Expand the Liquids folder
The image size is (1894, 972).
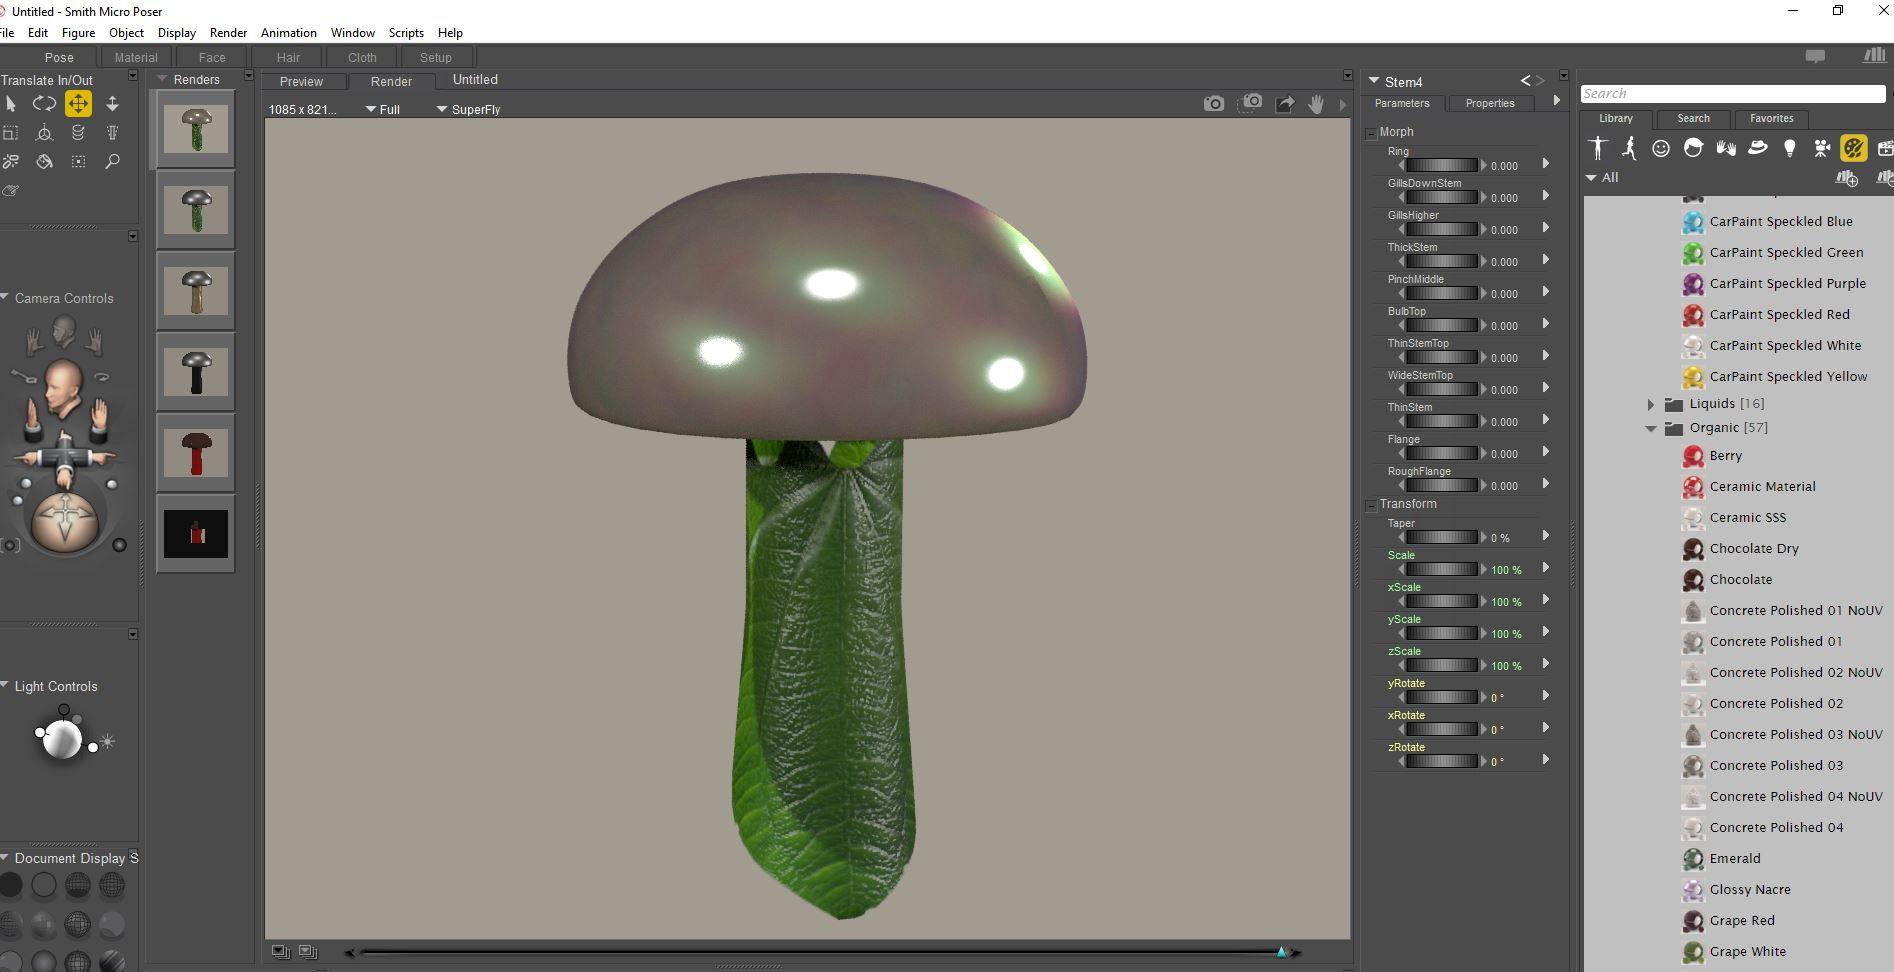click(1651, 404)
